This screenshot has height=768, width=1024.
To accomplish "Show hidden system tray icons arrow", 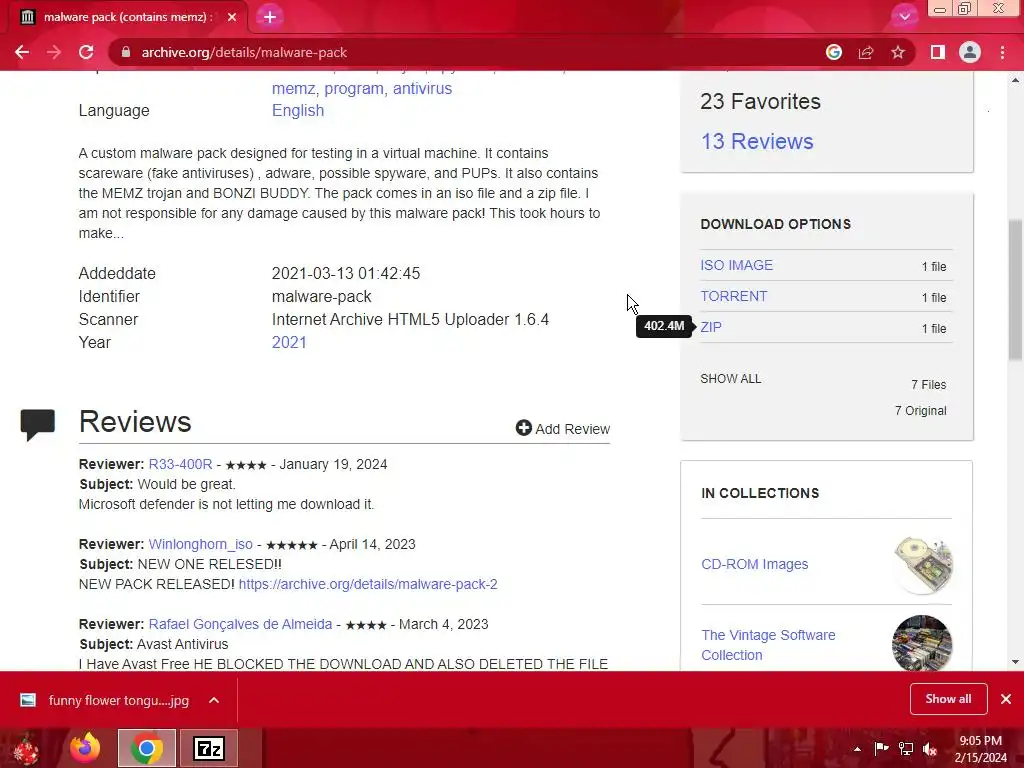I will [857, 748].
